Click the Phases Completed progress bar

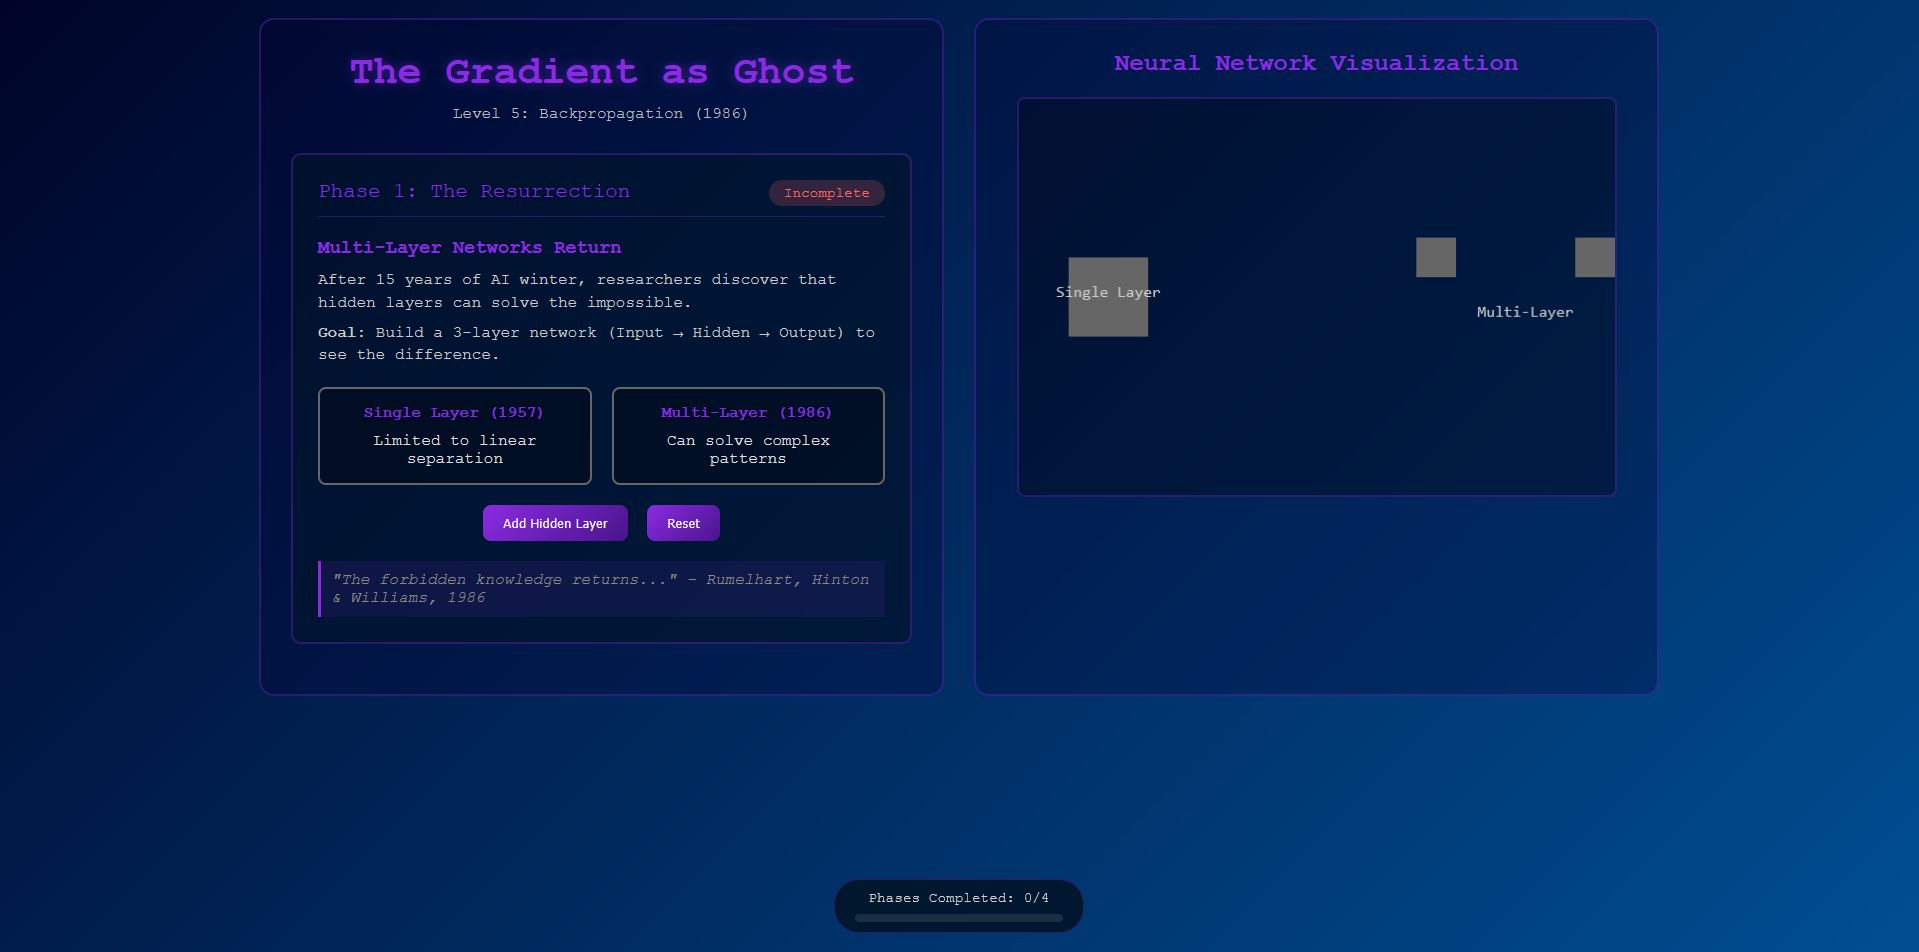[959, 918]
